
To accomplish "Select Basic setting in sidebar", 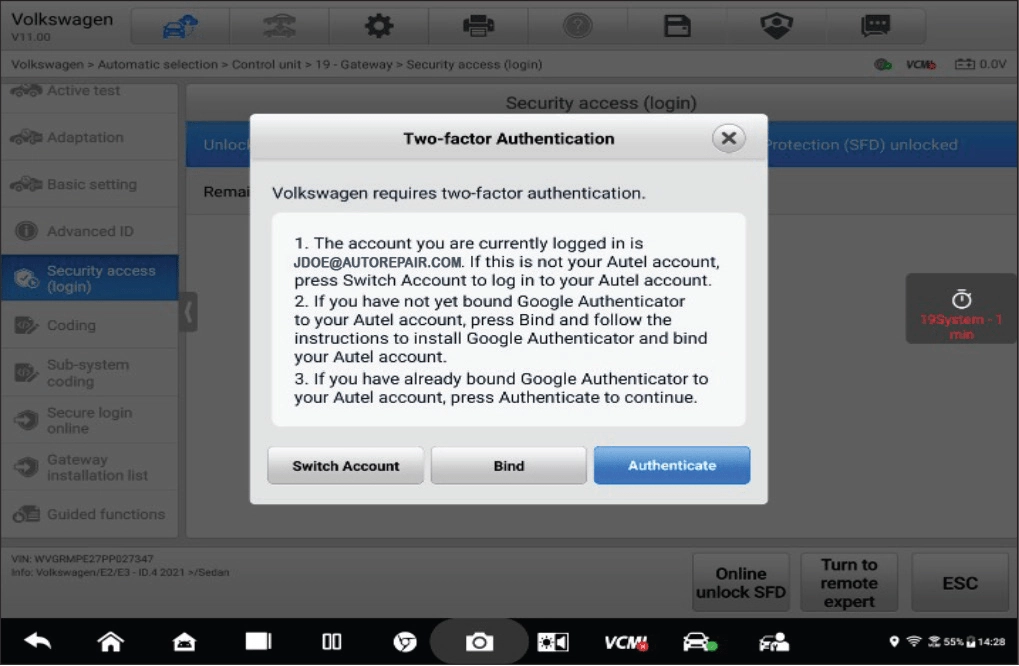I will point(89,184).
